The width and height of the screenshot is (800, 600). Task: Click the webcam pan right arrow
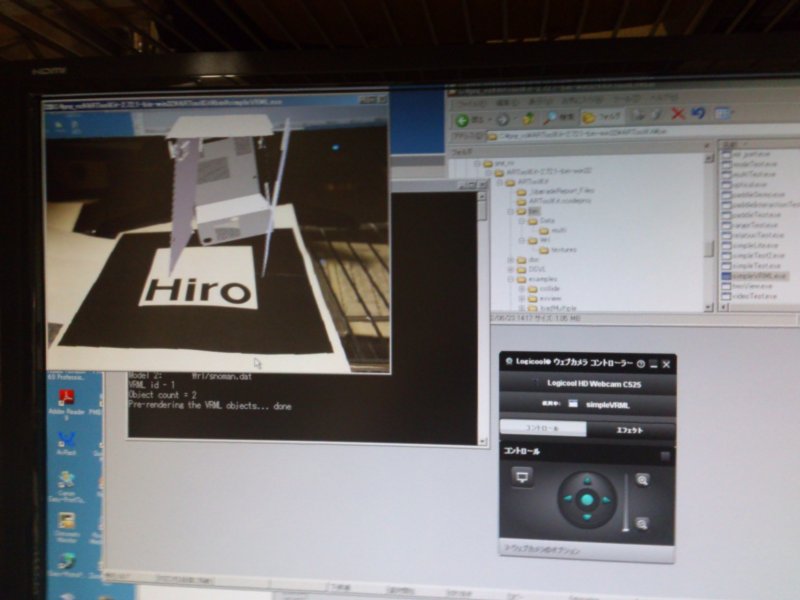(606, 500)
